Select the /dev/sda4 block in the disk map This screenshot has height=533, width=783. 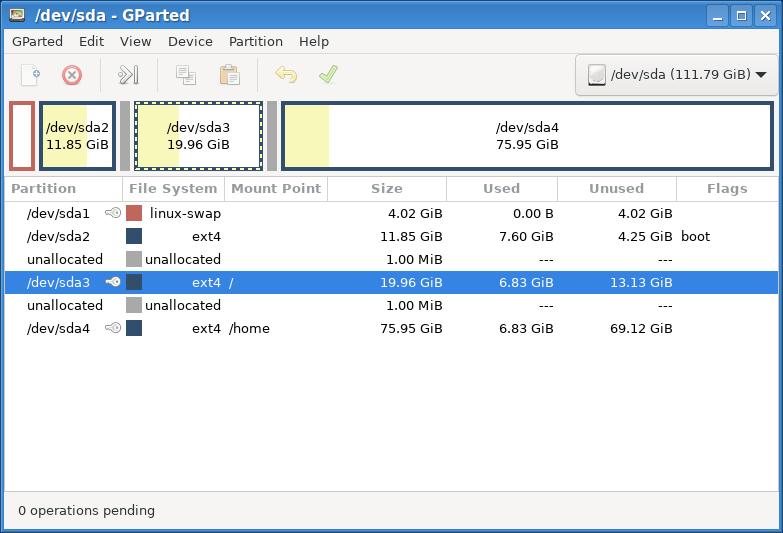(x=527, y=136)
